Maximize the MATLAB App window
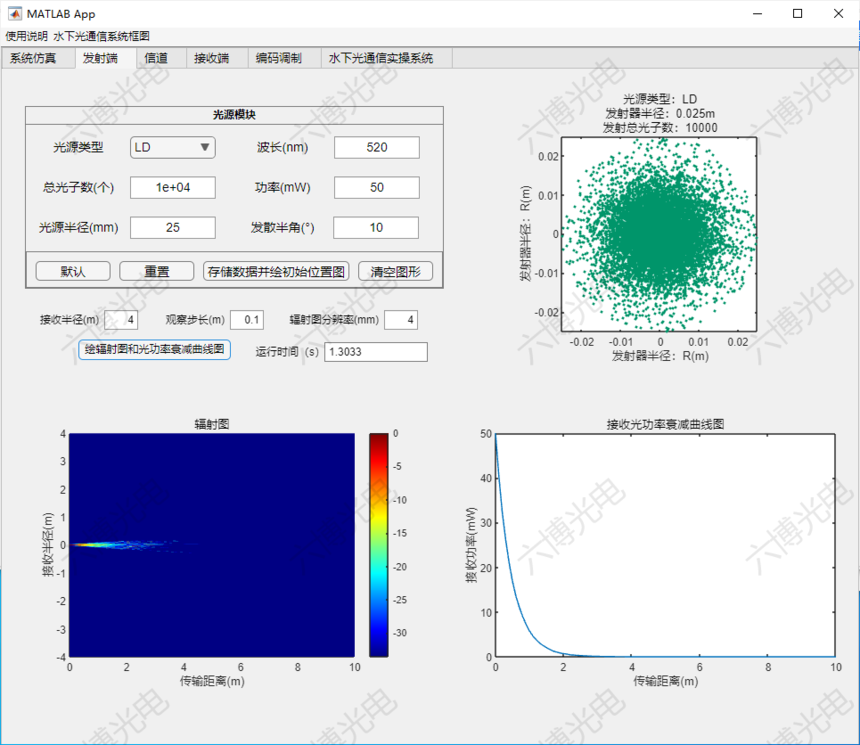 click(x=797, y=14)
